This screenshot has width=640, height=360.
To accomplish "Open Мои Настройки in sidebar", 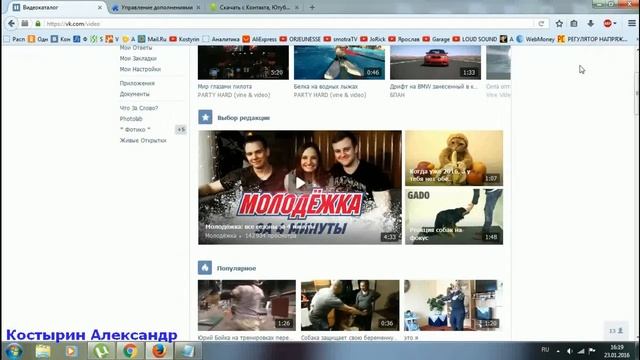I will click(140, 69).
